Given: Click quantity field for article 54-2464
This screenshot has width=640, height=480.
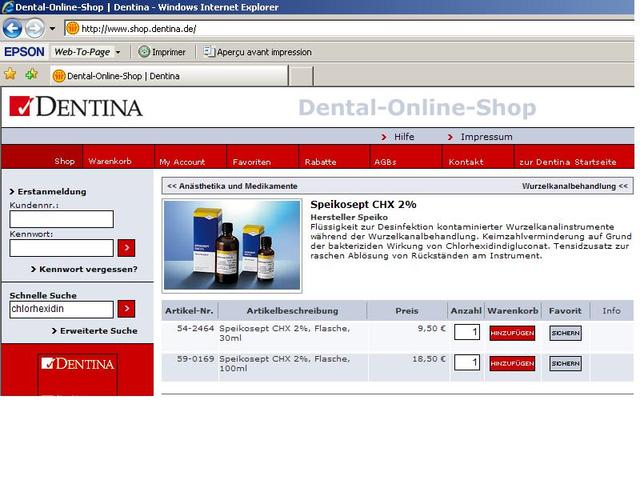Looking at the screenshot, I should click(x=467, y=332).
